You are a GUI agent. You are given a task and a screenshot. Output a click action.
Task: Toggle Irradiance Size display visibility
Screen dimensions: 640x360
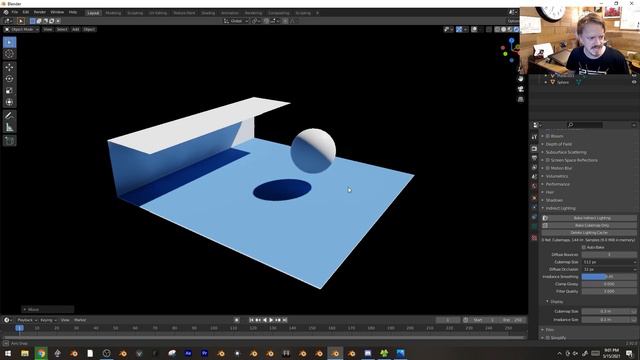pyautogui.click(x=634, y=320)
